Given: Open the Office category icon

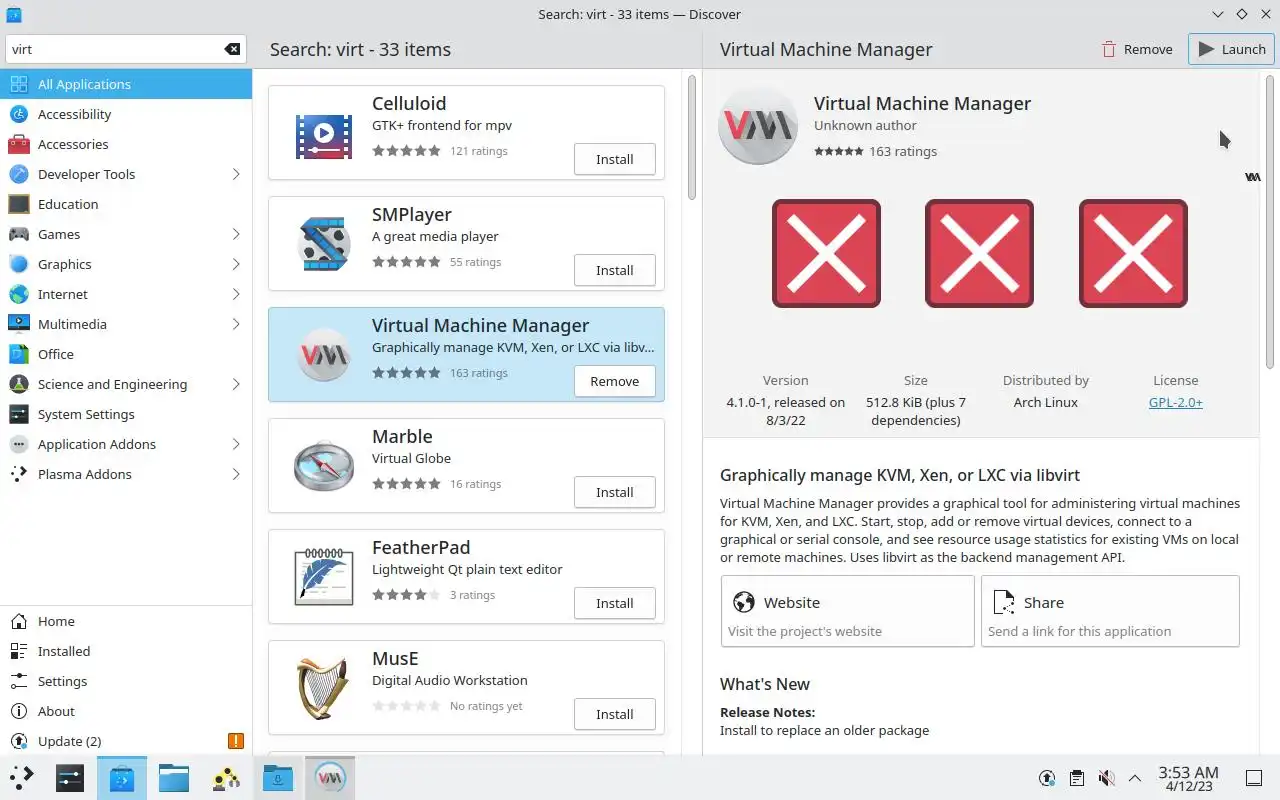Looking at the screenshot, I should pyautogui.click(x=18, y=354).
